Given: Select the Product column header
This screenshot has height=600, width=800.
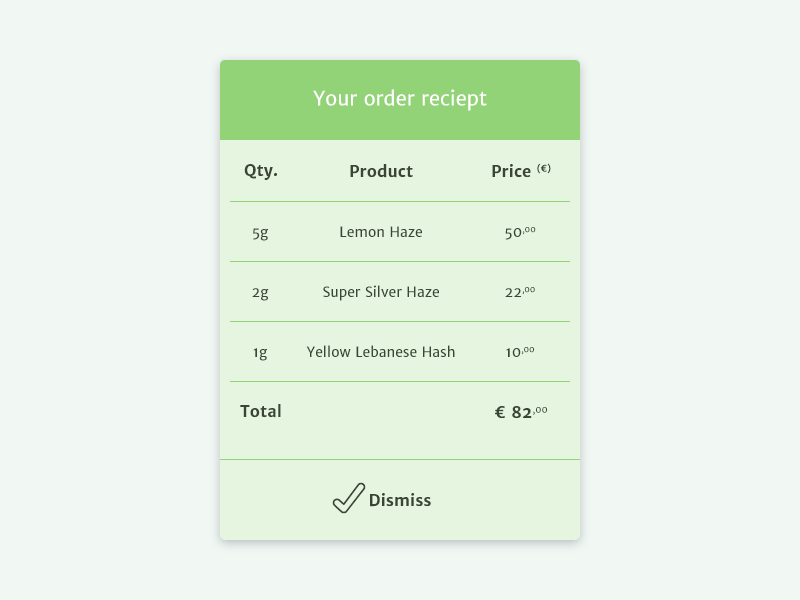Looking at the screenshot, I should [381, 171].
